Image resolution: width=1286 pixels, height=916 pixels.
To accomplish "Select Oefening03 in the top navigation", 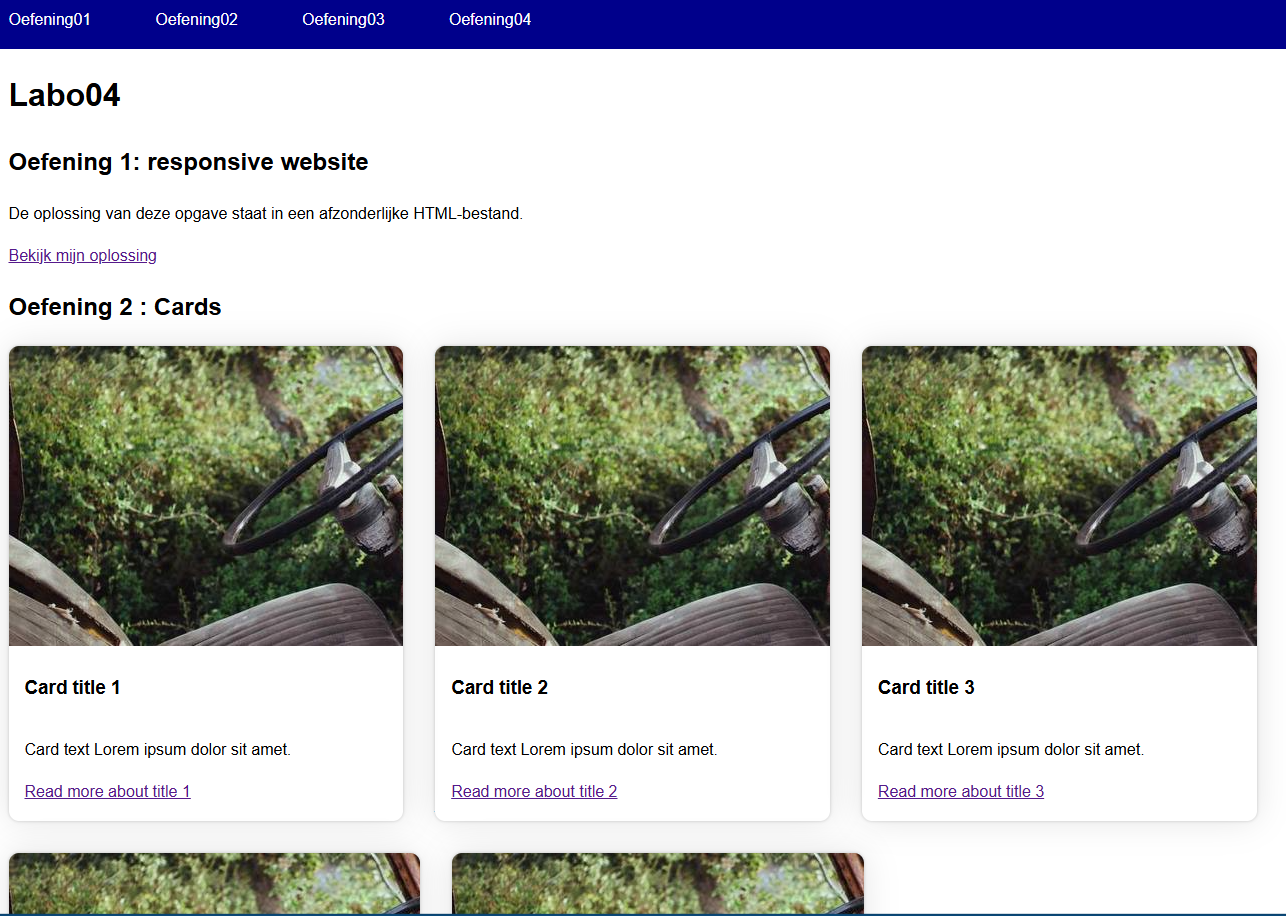I will pyautogui.click(x=343, y=20).
